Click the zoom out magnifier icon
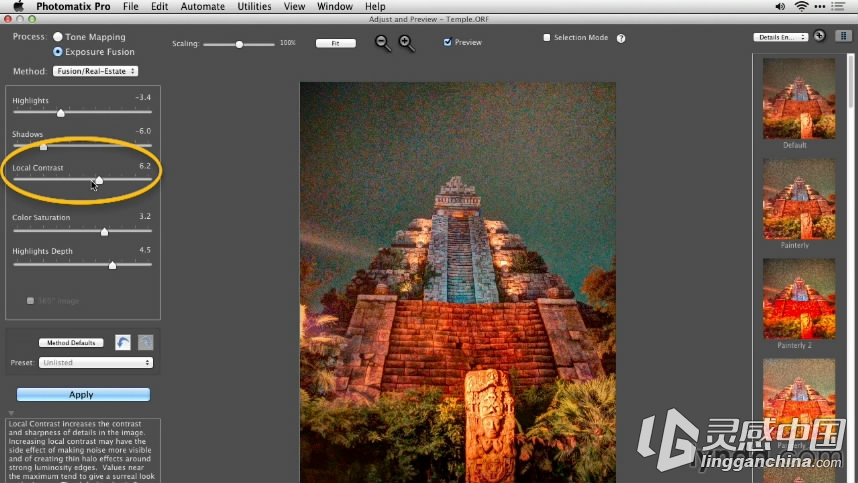 pos(382,43)
